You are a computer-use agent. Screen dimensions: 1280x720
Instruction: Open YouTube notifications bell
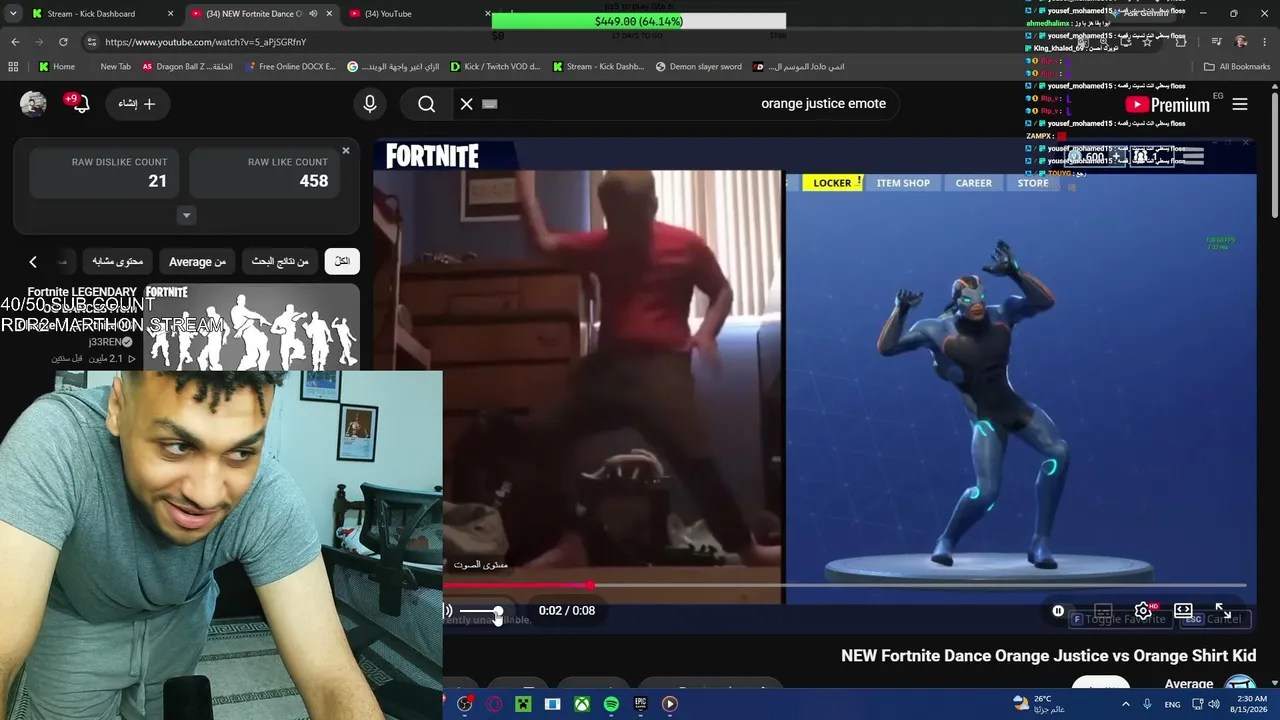pos(80,104)
